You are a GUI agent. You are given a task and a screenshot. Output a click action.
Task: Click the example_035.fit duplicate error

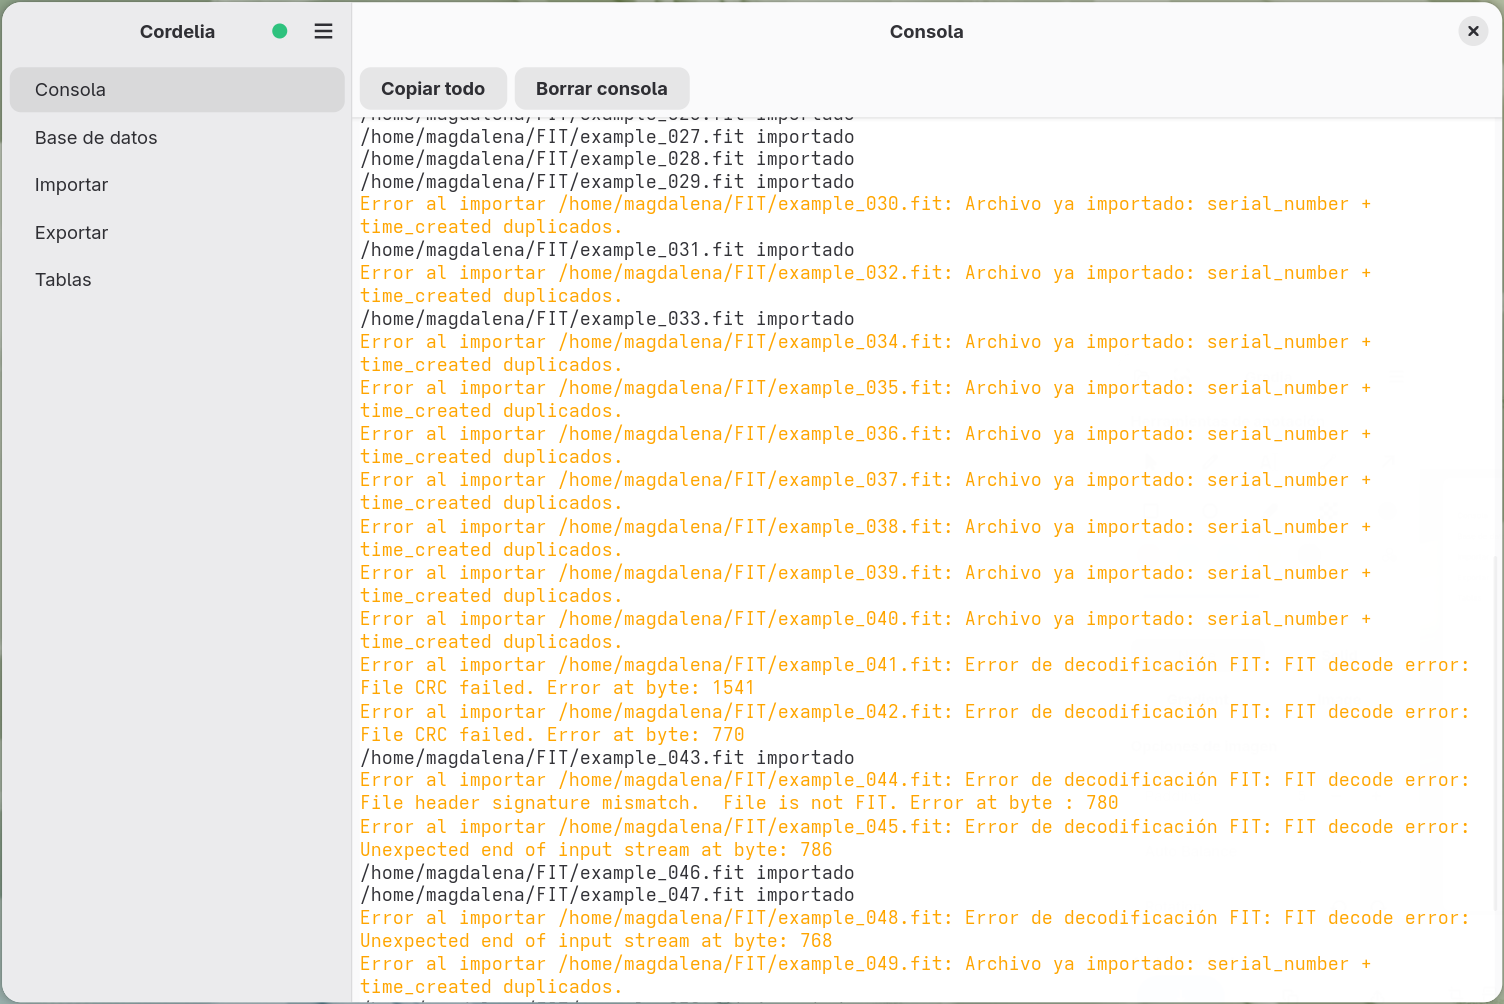[866, 399]
